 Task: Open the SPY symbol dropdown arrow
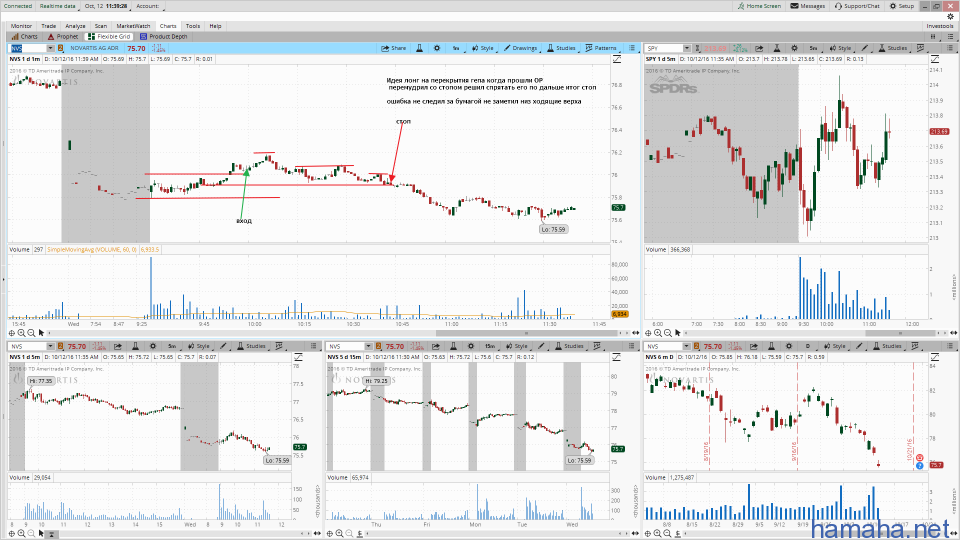coord(687,48)
